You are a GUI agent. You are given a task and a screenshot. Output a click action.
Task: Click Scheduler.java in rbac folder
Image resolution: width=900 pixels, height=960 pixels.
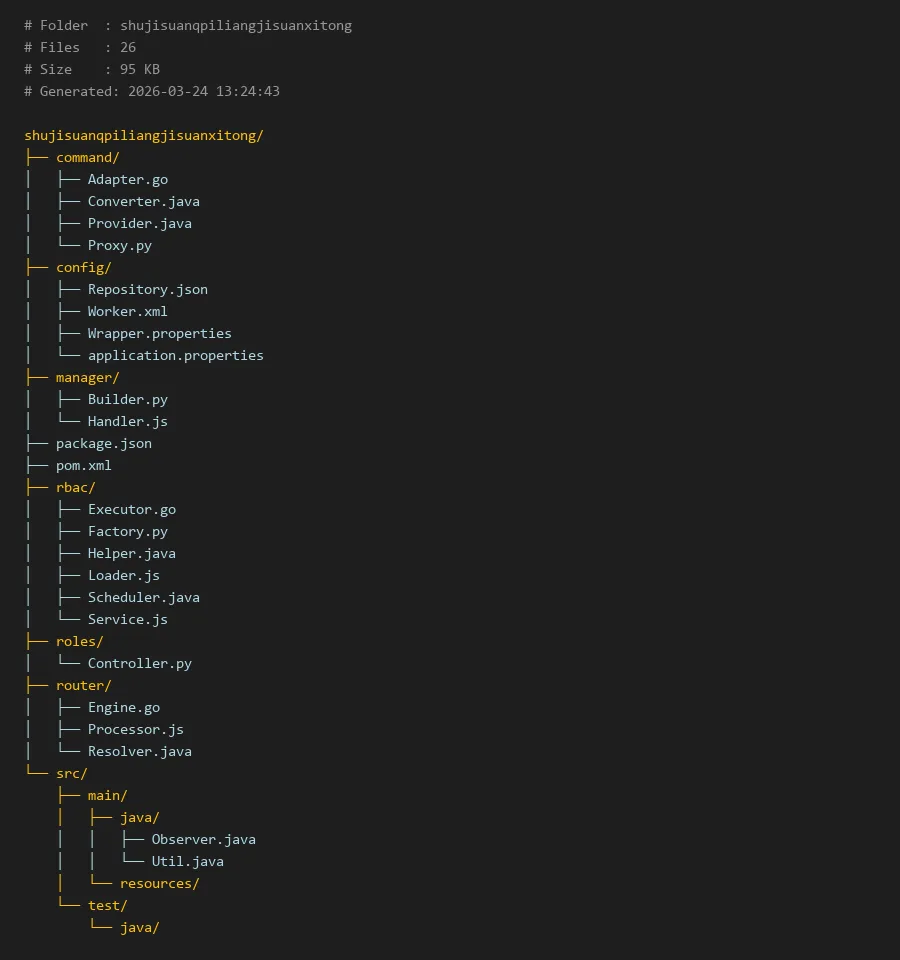click(143, 597)
